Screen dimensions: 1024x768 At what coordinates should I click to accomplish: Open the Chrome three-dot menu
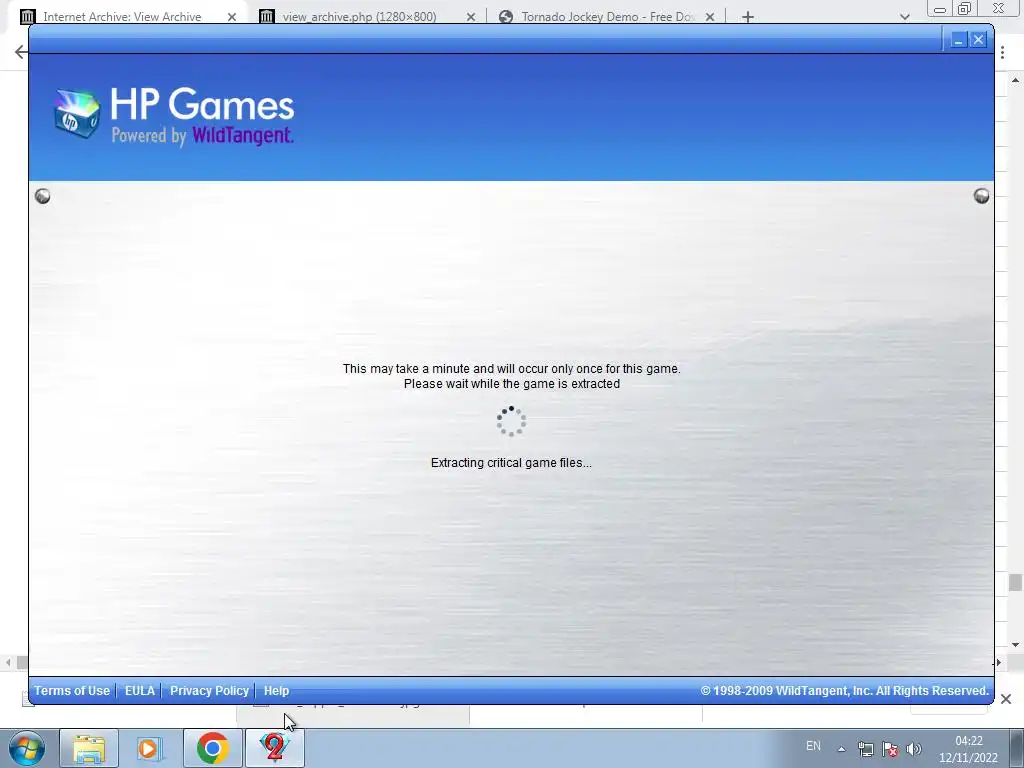[x=1002, y=52]
